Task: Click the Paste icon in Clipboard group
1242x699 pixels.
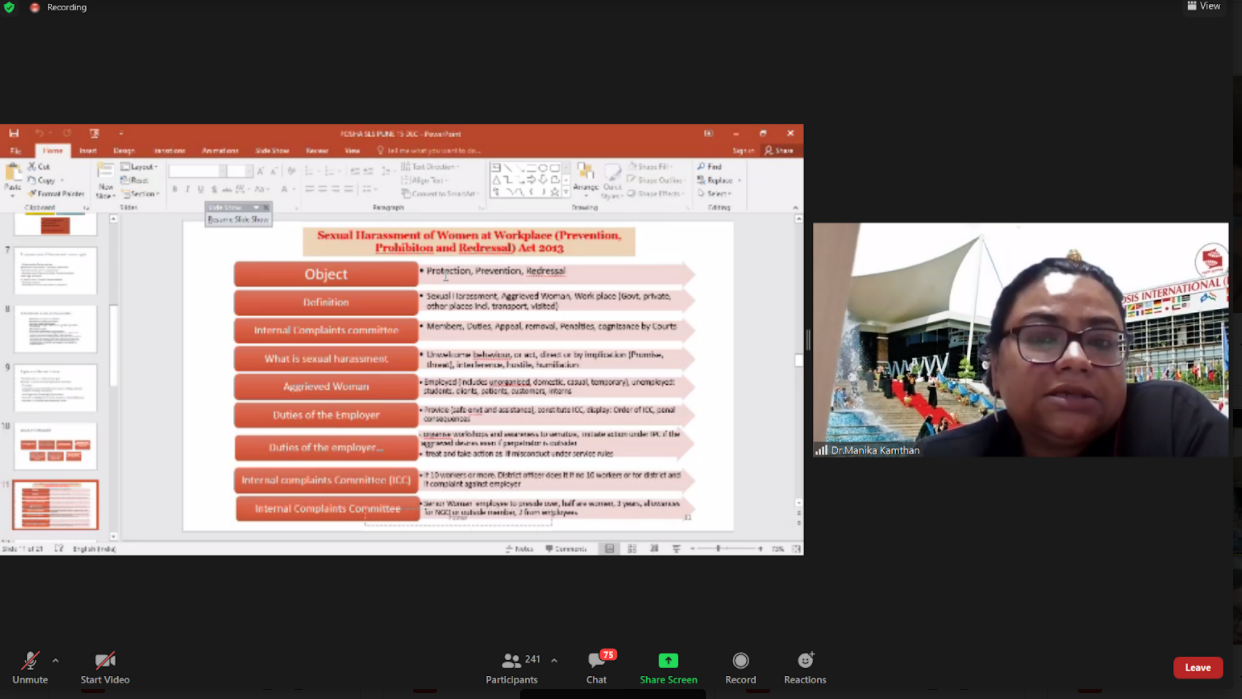Action: pyautogui.click(x=12, y=177)
